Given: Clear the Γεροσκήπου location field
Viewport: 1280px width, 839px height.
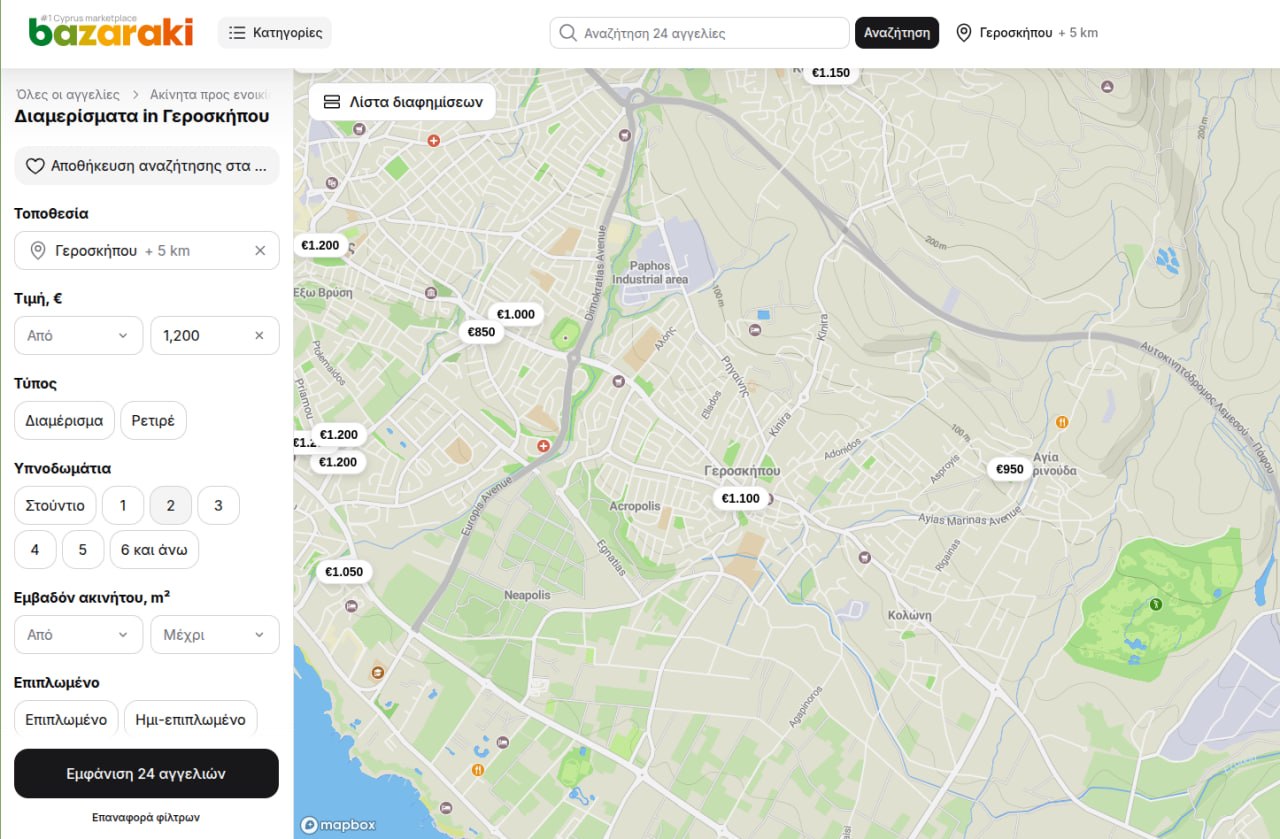Looking at the screenshot, I should 260,251.
